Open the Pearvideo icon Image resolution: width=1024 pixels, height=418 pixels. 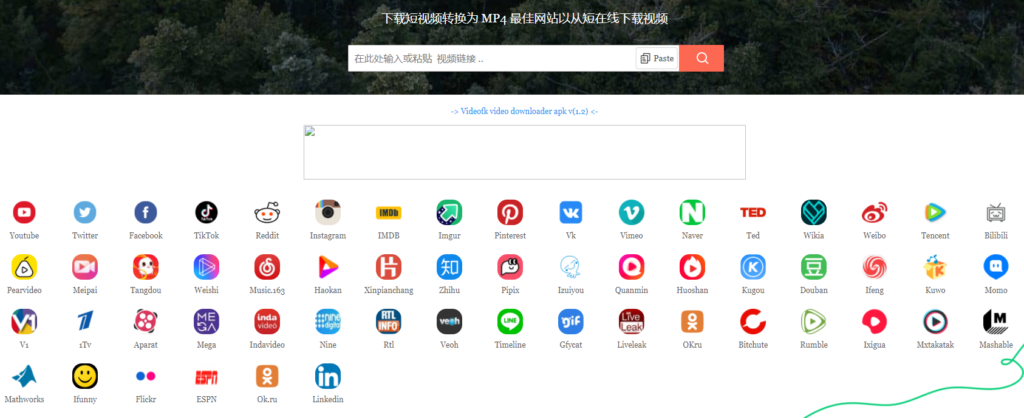tap(24, 267)
